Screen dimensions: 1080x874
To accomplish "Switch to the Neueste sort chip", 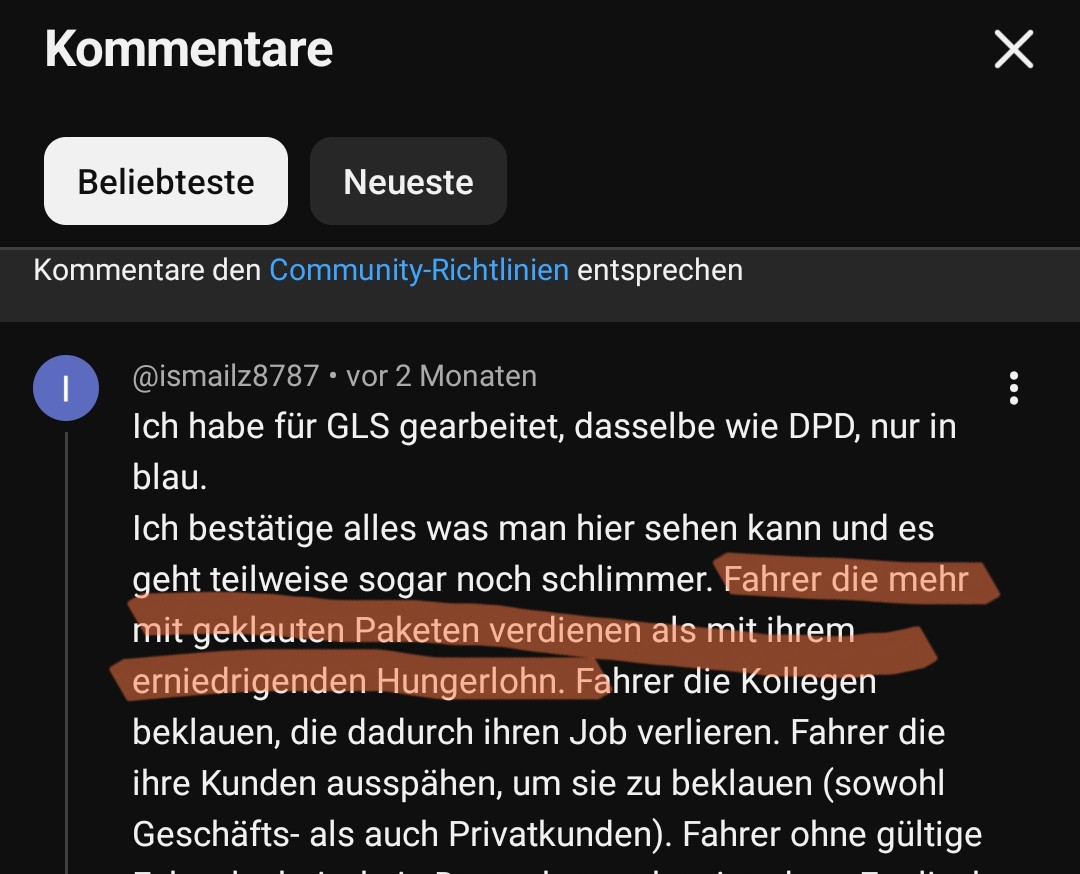I will [x=408, y=181].
